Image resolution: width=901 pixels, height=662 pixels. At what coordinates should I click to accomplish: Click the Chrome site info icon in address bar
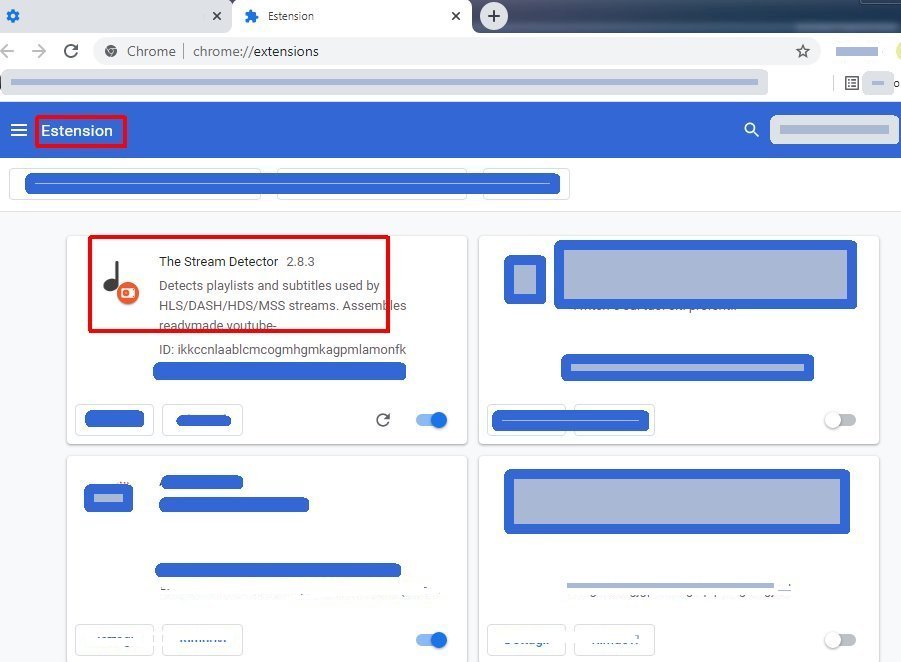pos(111,51)
